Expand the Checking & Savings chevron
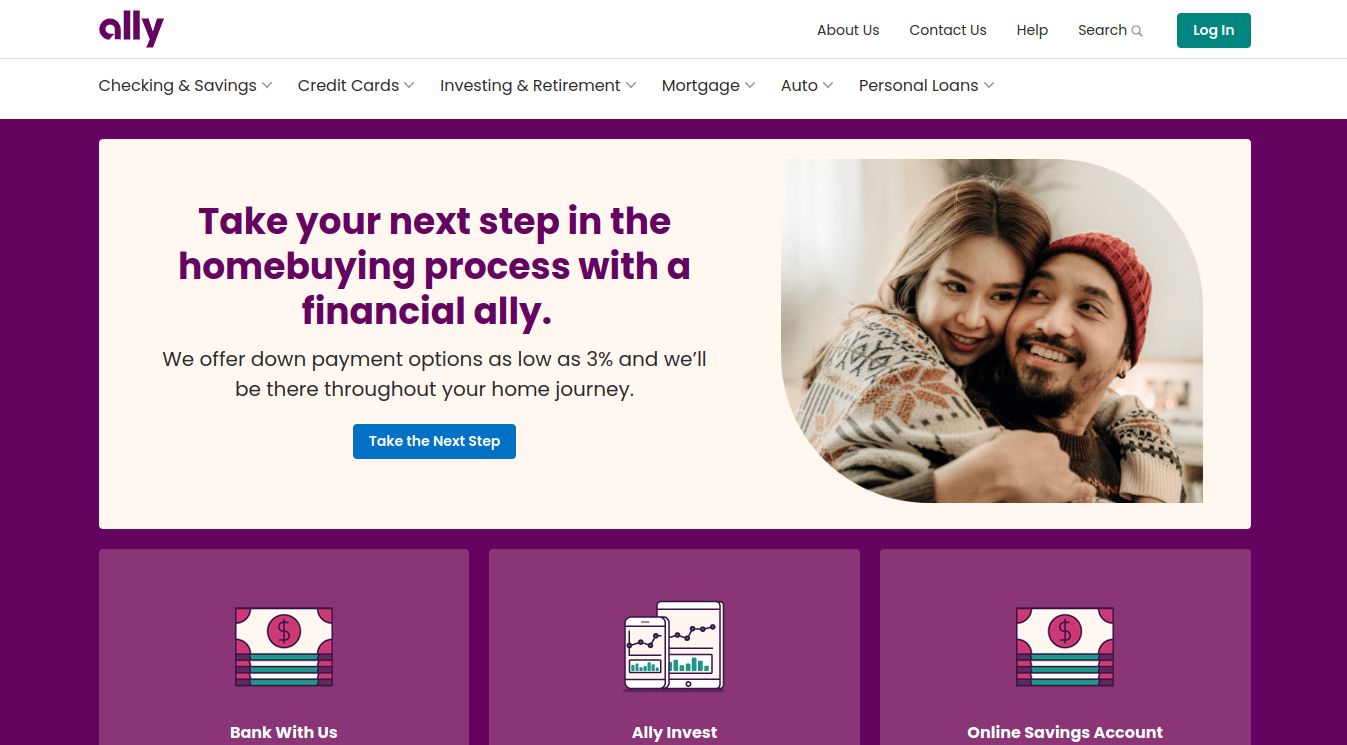 tap(267, 86)
